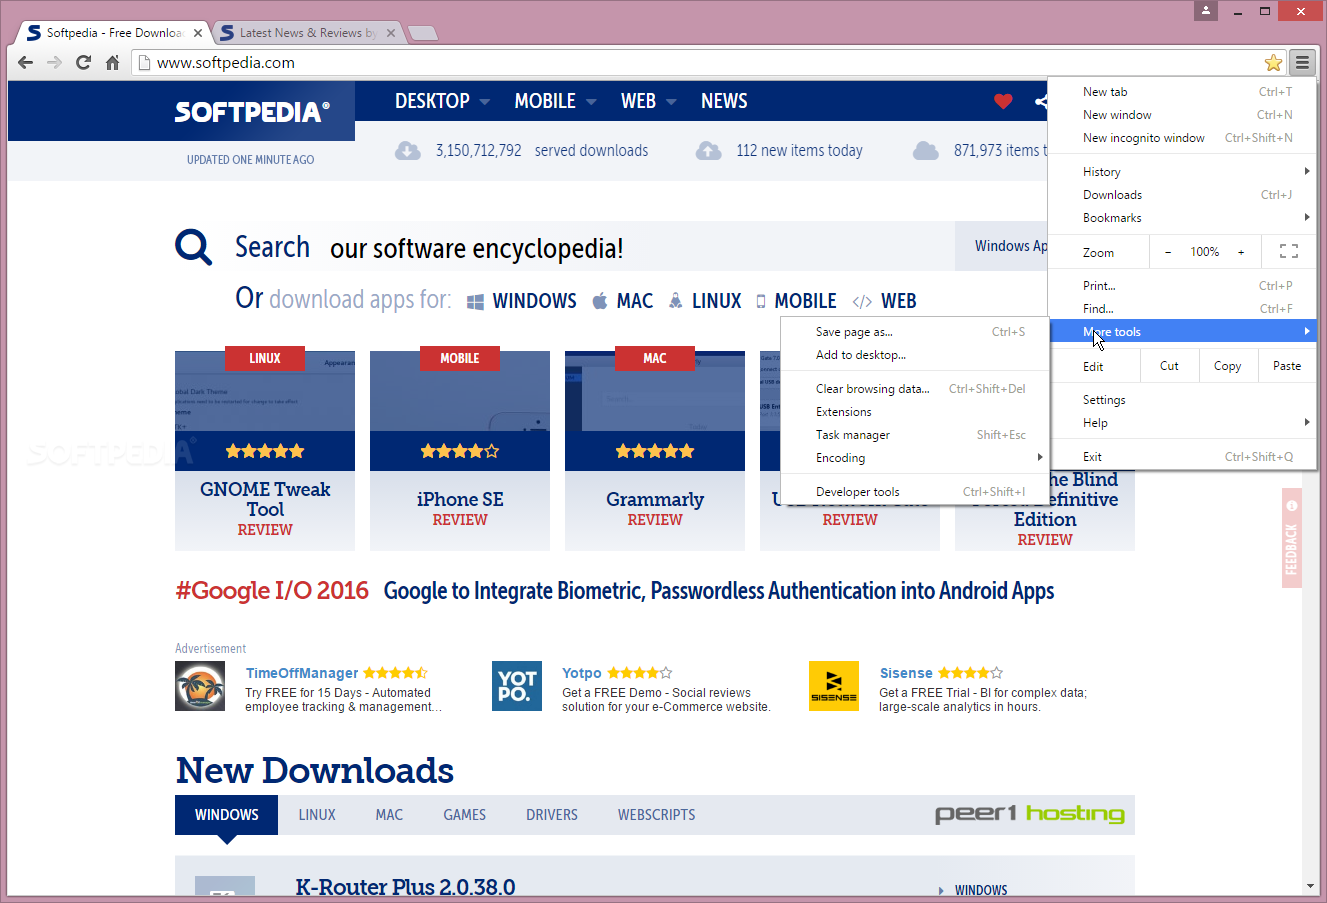Click the red heart icon in Softpedia header
The image size is (1327, 903).
tap(1003, 101)
